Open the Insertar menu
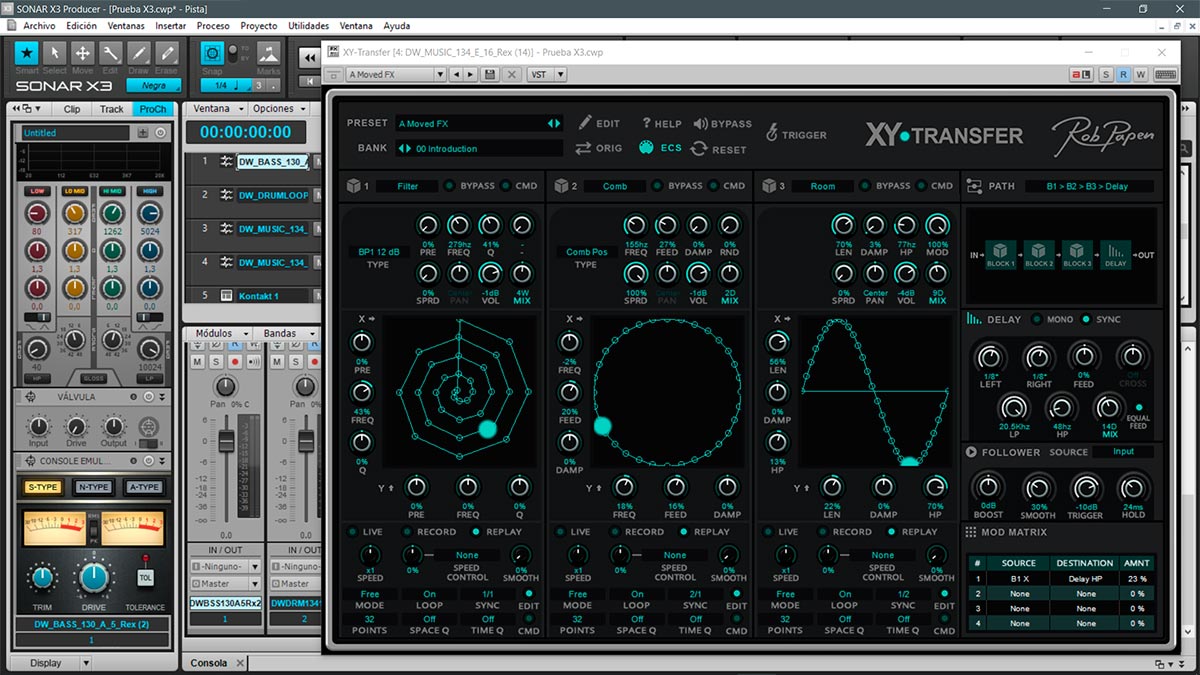 171,26
